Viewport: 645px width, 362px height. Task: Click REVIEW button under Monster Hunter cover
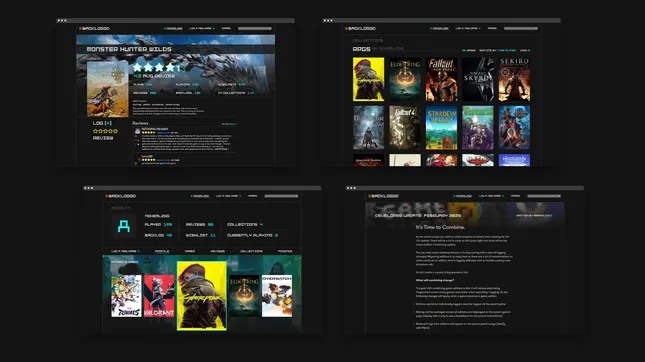click(x=103, y=138)
